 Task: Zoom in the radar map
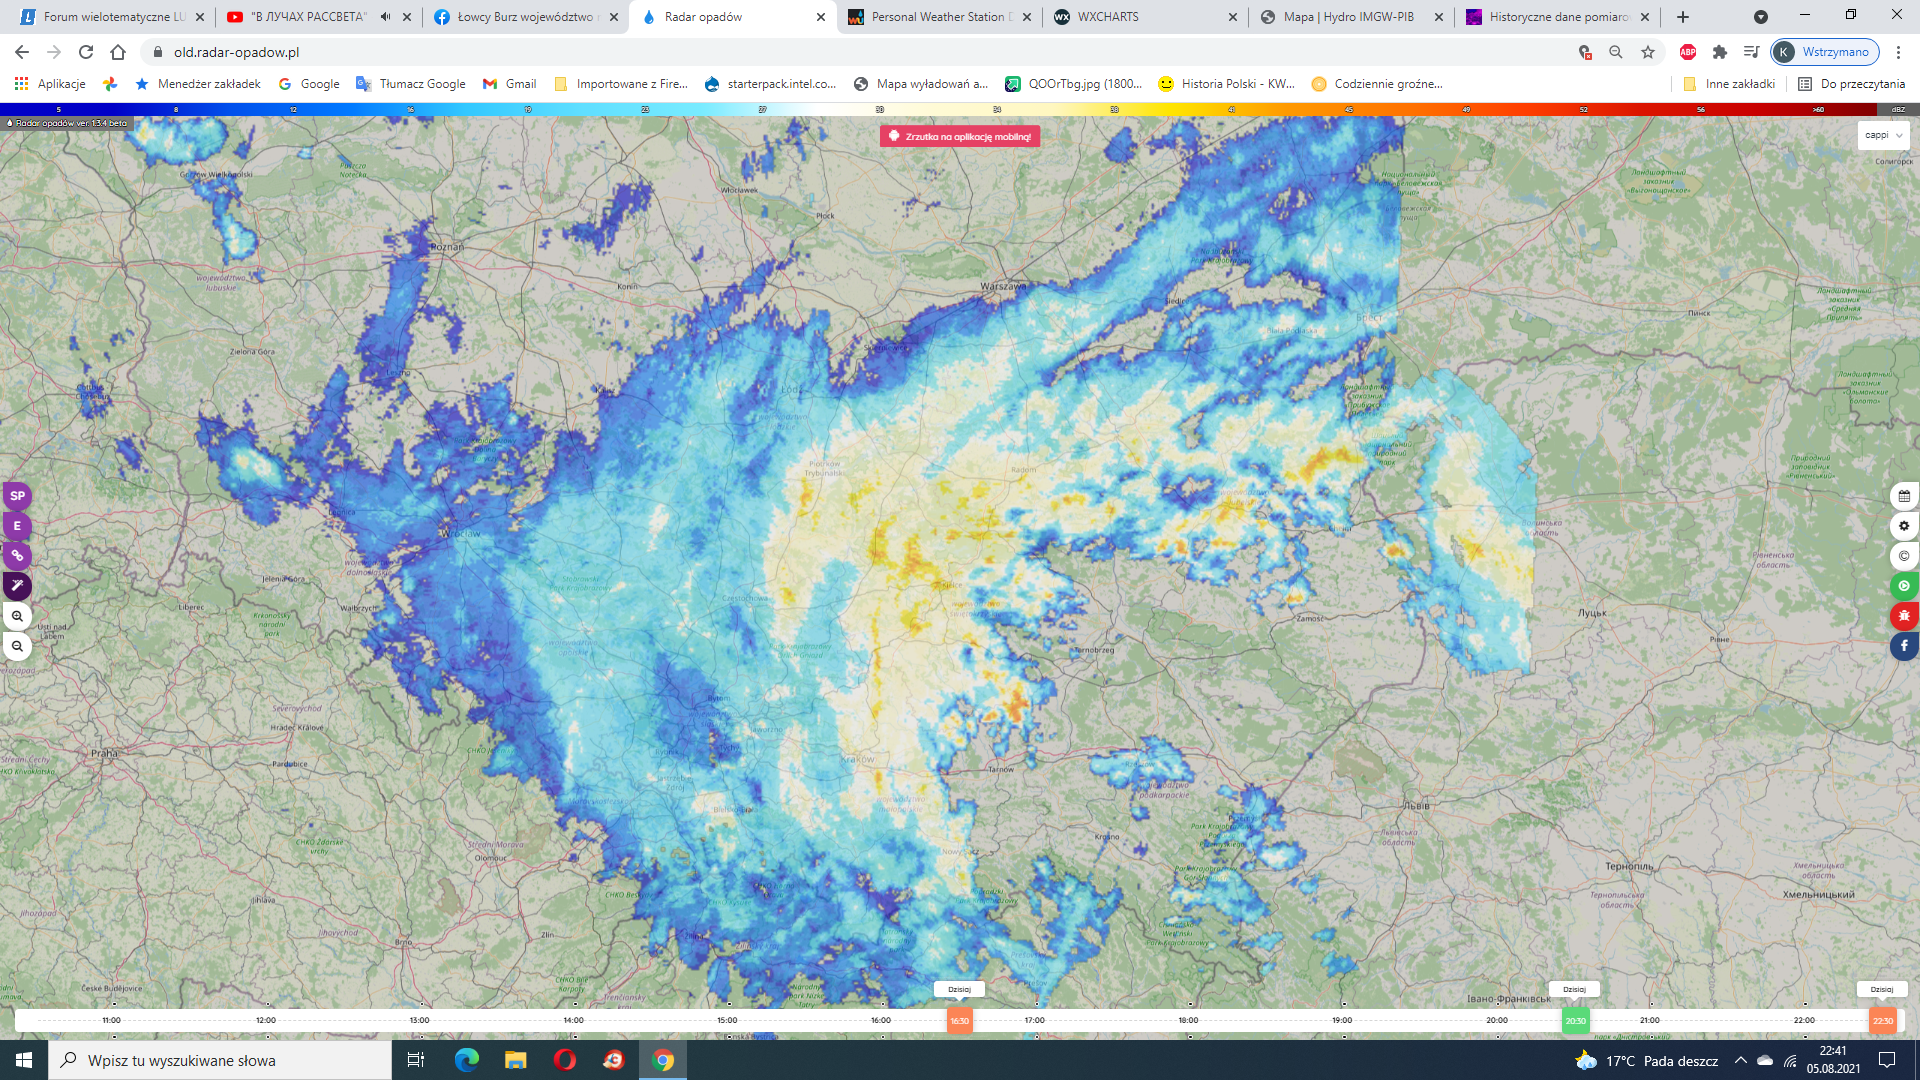point(17,616)
